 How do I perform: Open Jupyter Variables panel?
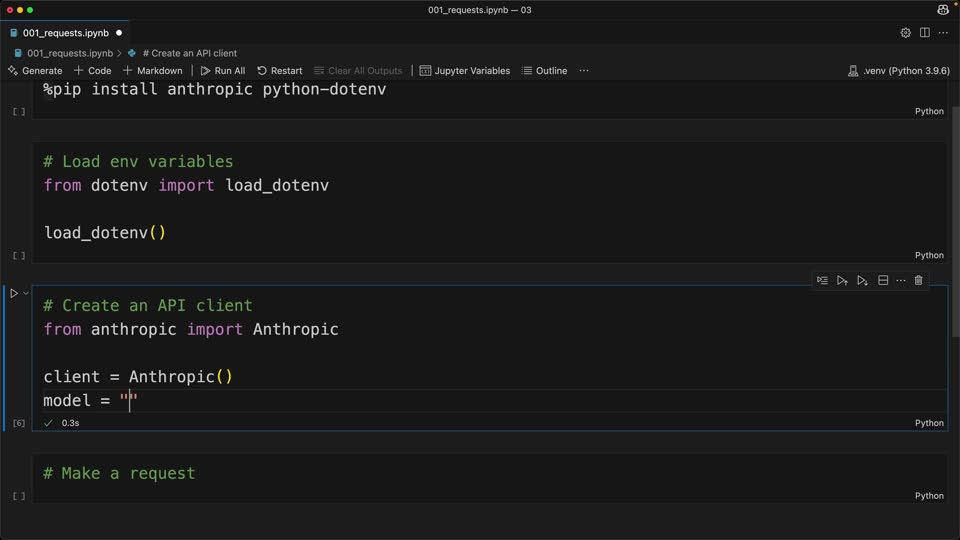[x=465, y=70]
